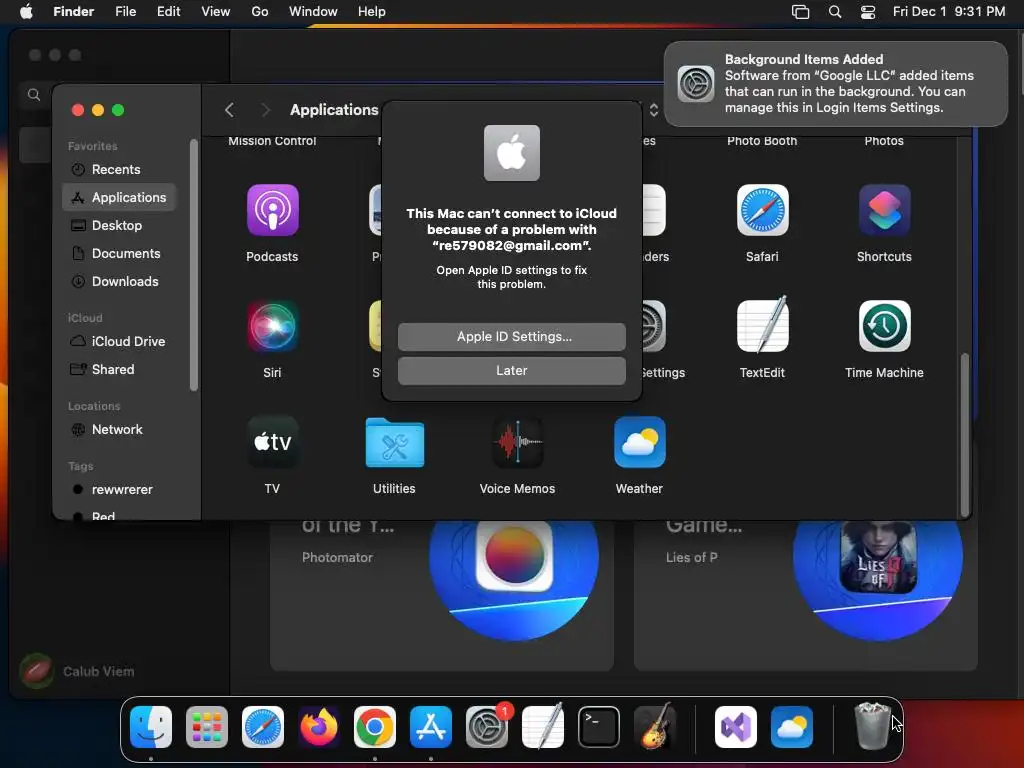The image size is (1024, 768).
Task: Click the Mission Control label
Action: (272, 141)
